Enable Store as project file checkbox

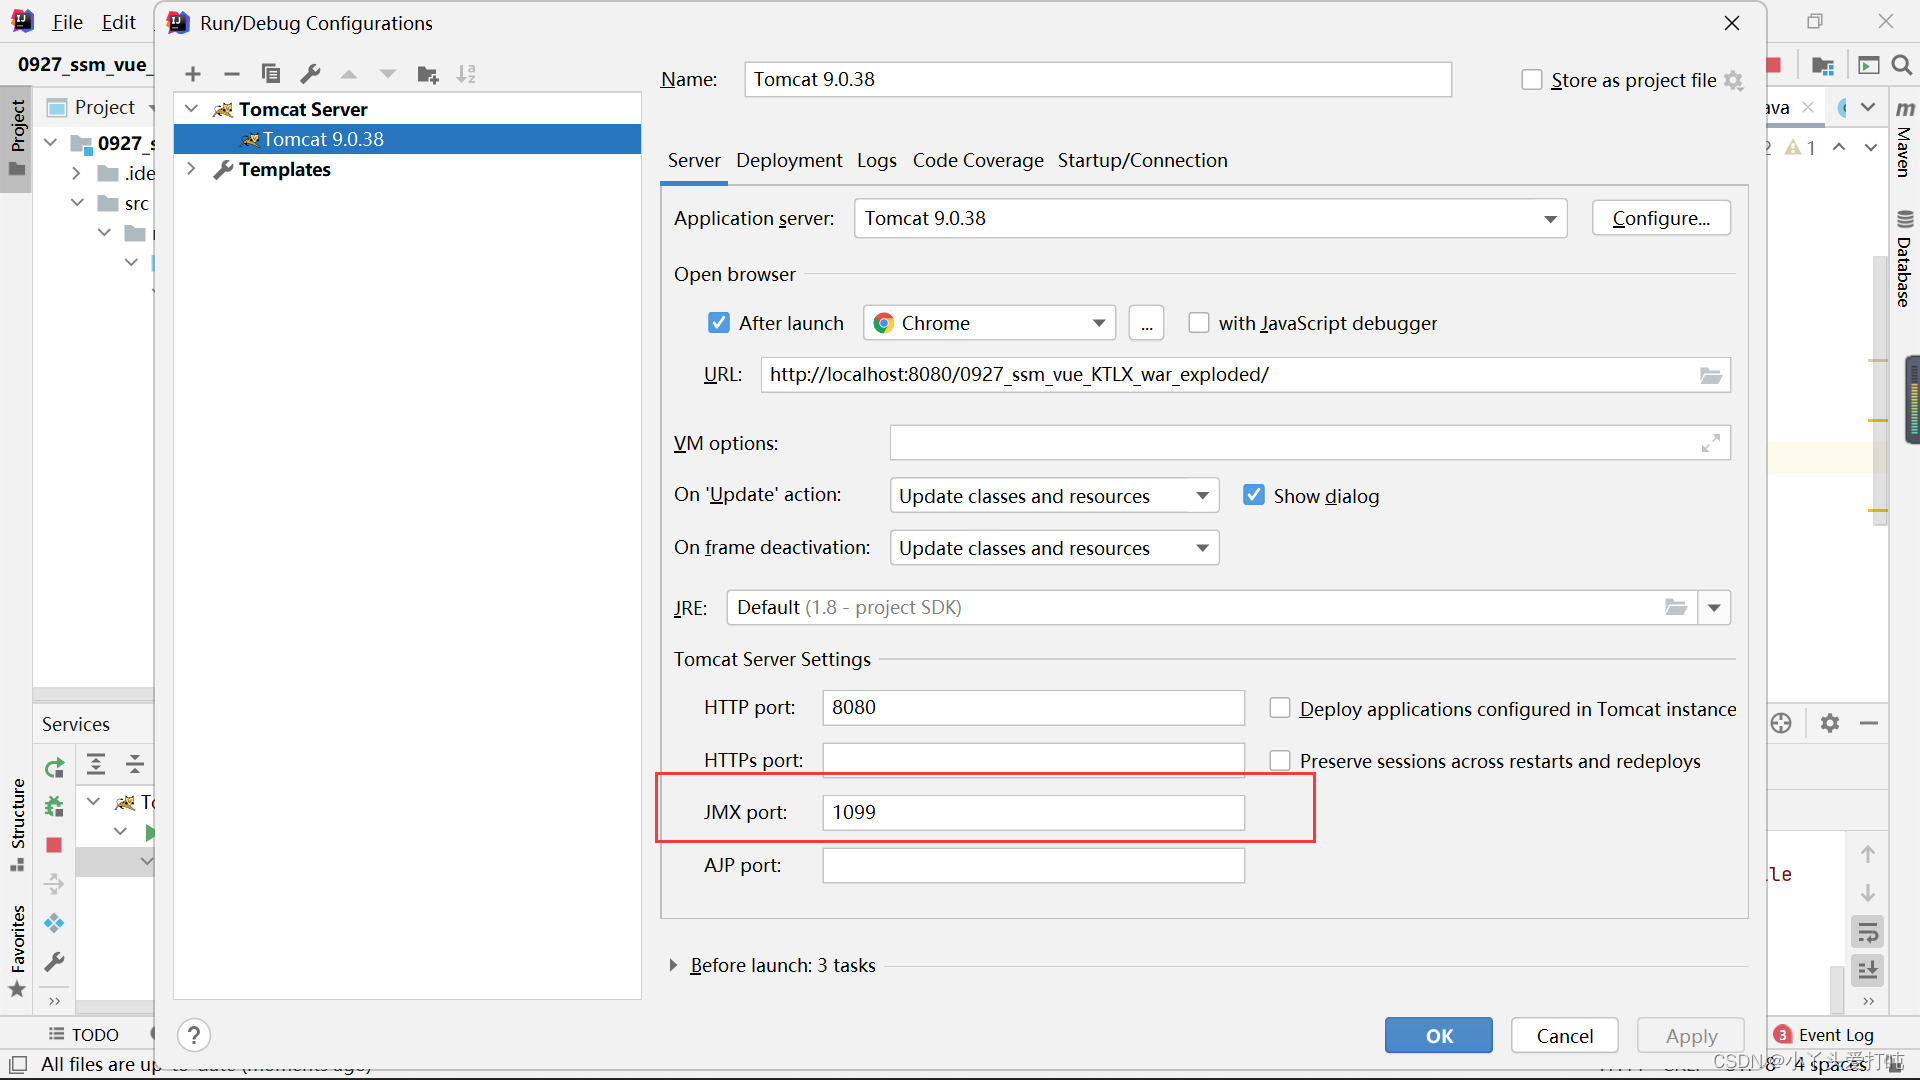pos(1532,79)
